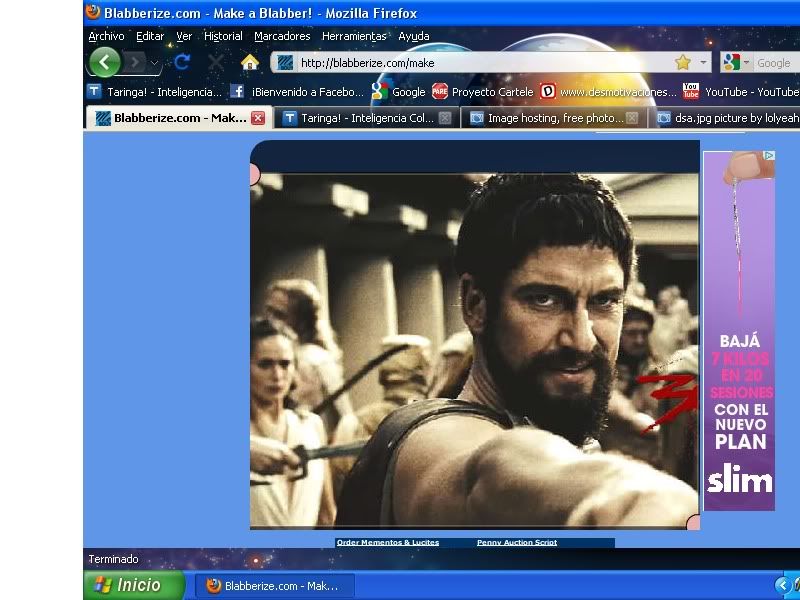Click the AdChoices icon on the ad
This screenshot has width=800, height=600.
pyautogui.click(x=769, y=156)
